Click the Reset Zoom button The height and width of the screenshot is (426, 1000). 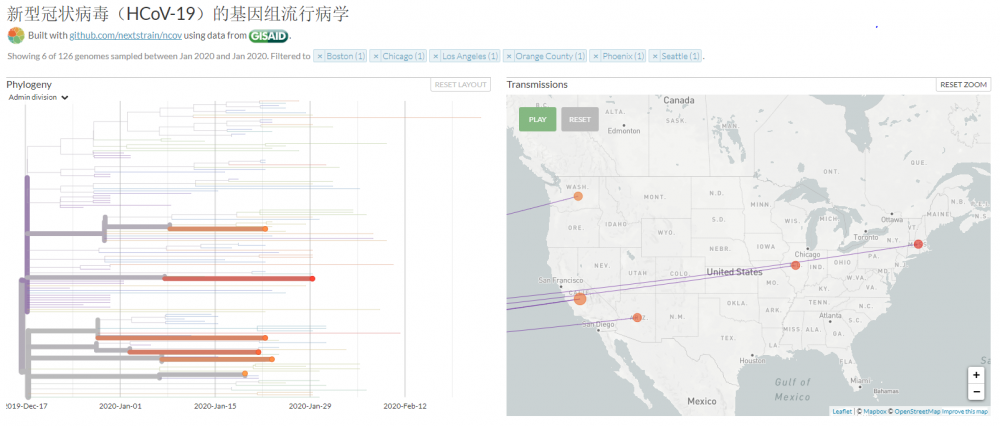(963, 85)
